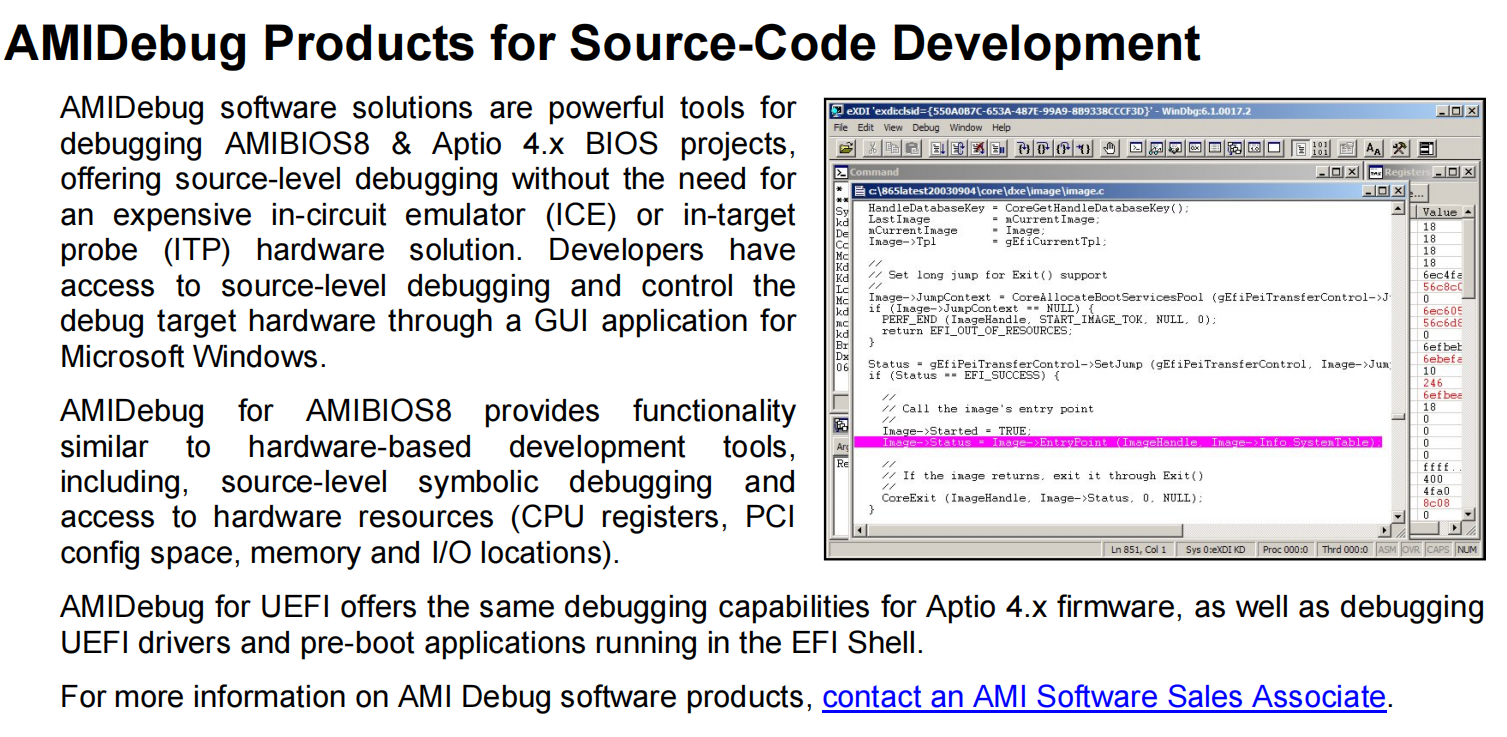Click the Cut scissors toolbar icon
This screenshot has width=1507, height=737.
point(873,148)
